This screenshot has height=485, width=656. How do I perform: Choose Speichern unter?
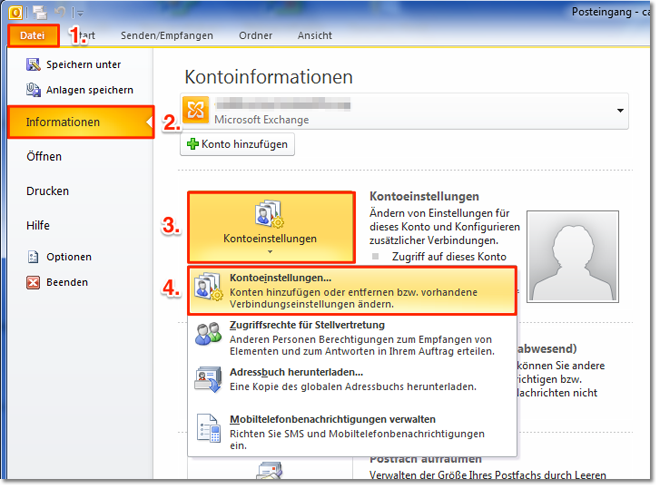[74, 64]
